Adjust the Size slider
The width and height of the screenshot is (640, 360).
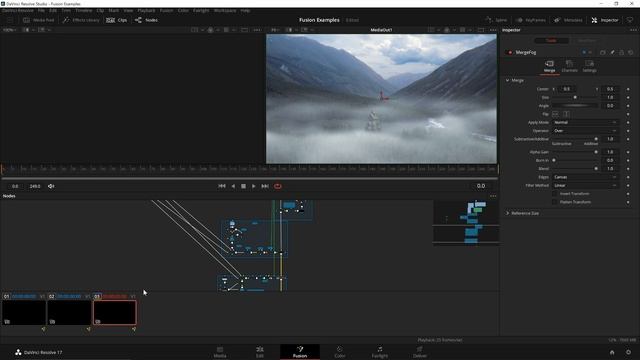click(575, 98)
